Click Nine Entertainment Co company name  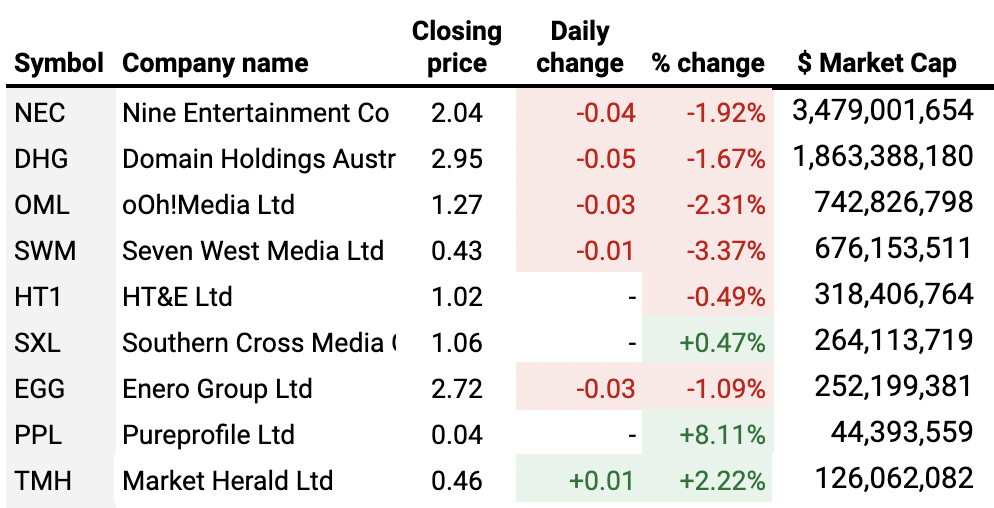pyautogui.click(x=256, y=113)
